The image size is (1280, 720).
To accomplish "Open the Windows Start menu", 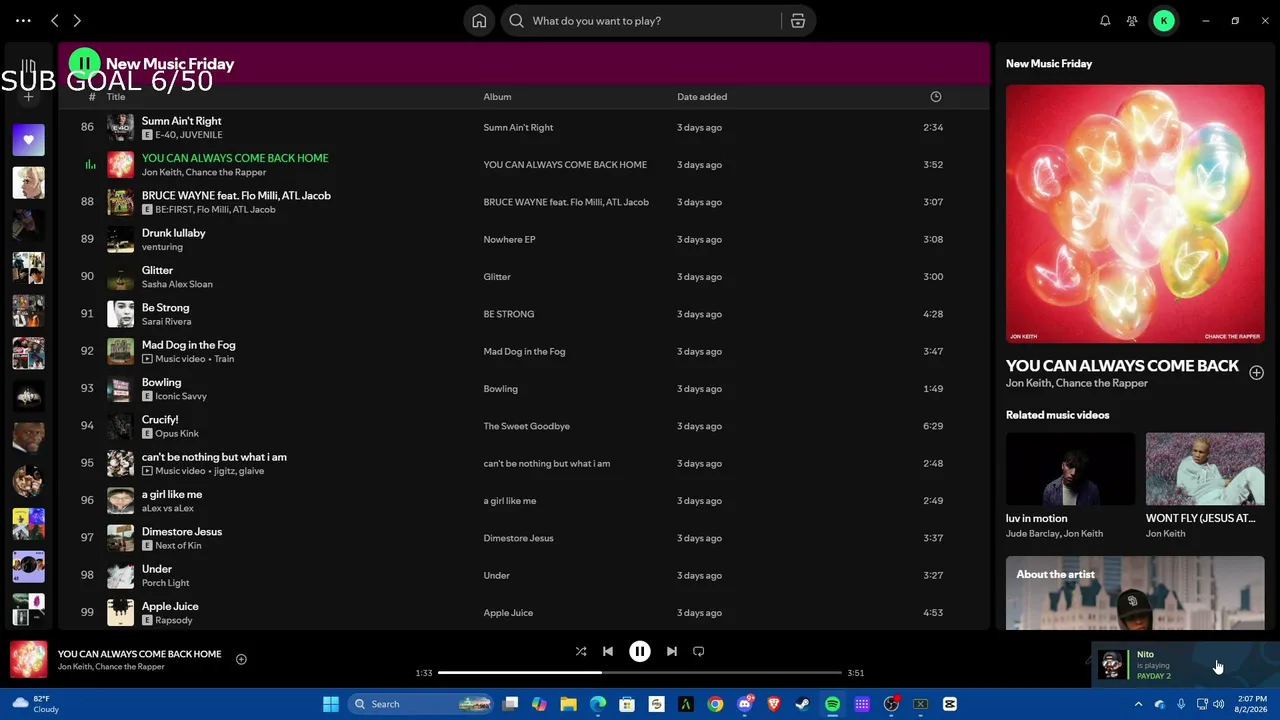I will pos(331,704).
